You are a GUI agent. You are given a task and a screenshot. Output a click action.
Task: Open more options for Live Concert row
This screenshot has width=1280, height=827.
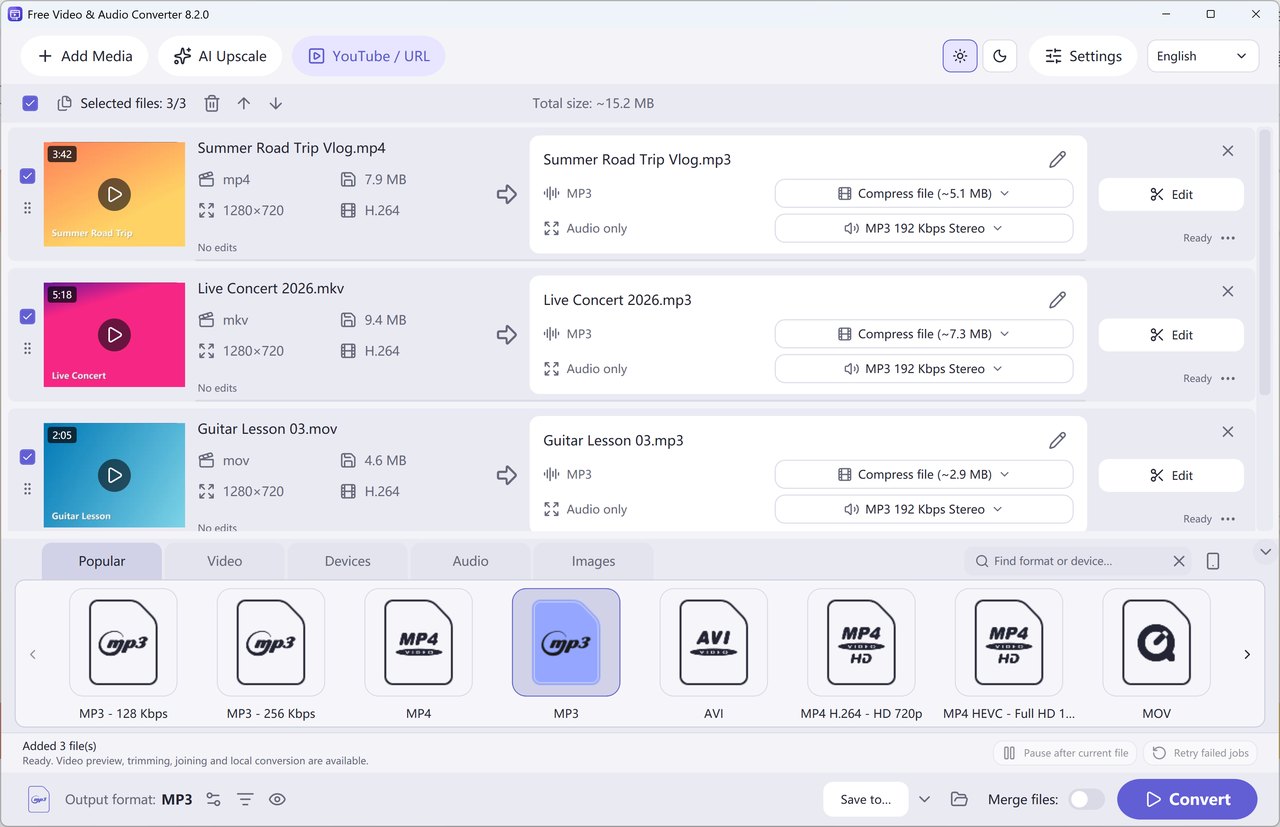[1228, 379]
